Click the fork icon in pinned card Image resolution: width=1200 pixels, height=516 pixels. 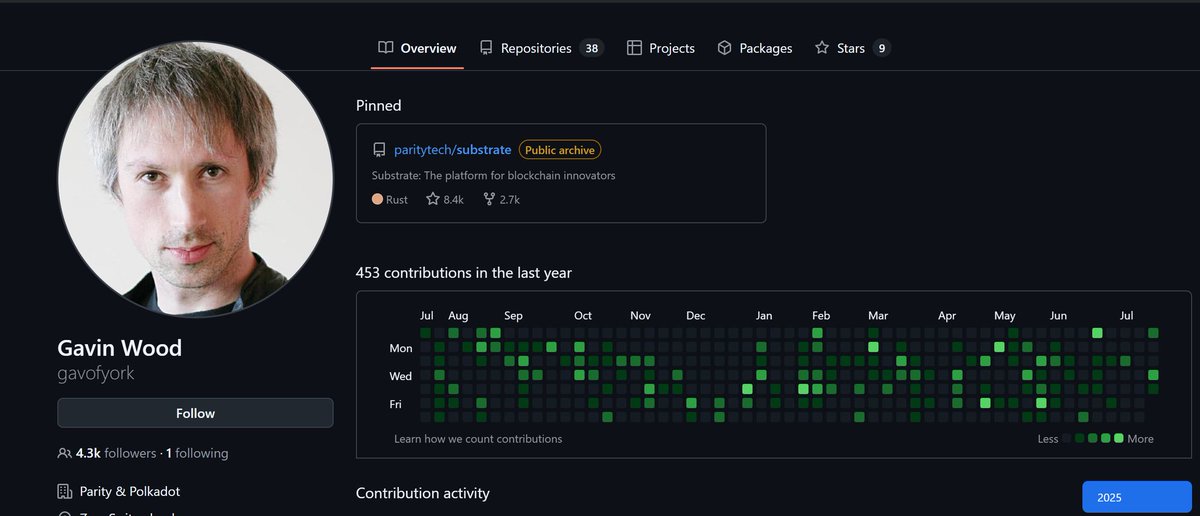489,199
